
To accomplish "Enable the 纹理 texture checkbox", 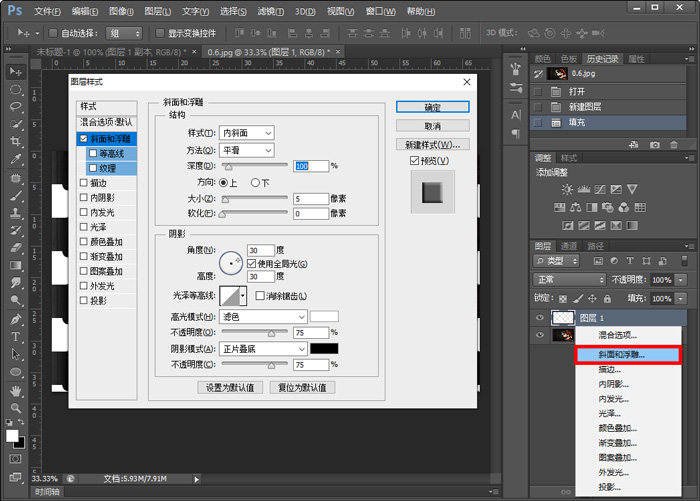I will click(93, 168).
